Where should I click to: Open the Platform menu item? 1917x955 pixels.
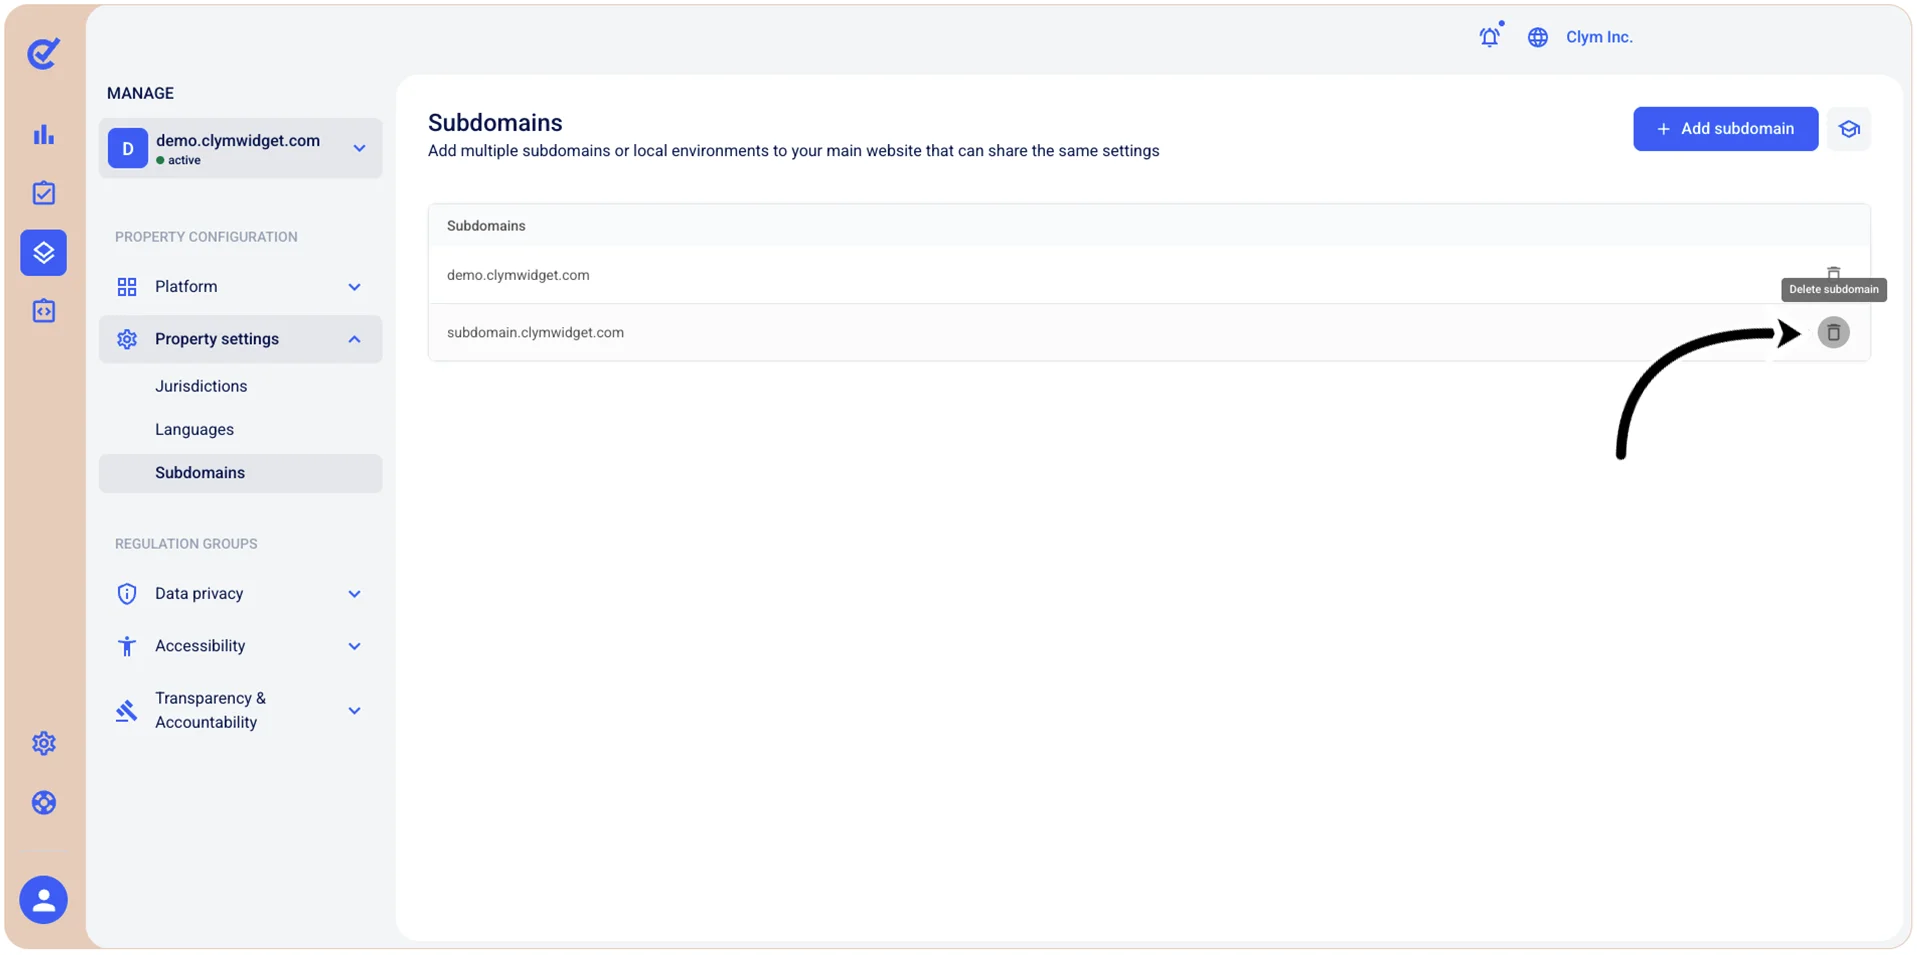click(186, 287)
